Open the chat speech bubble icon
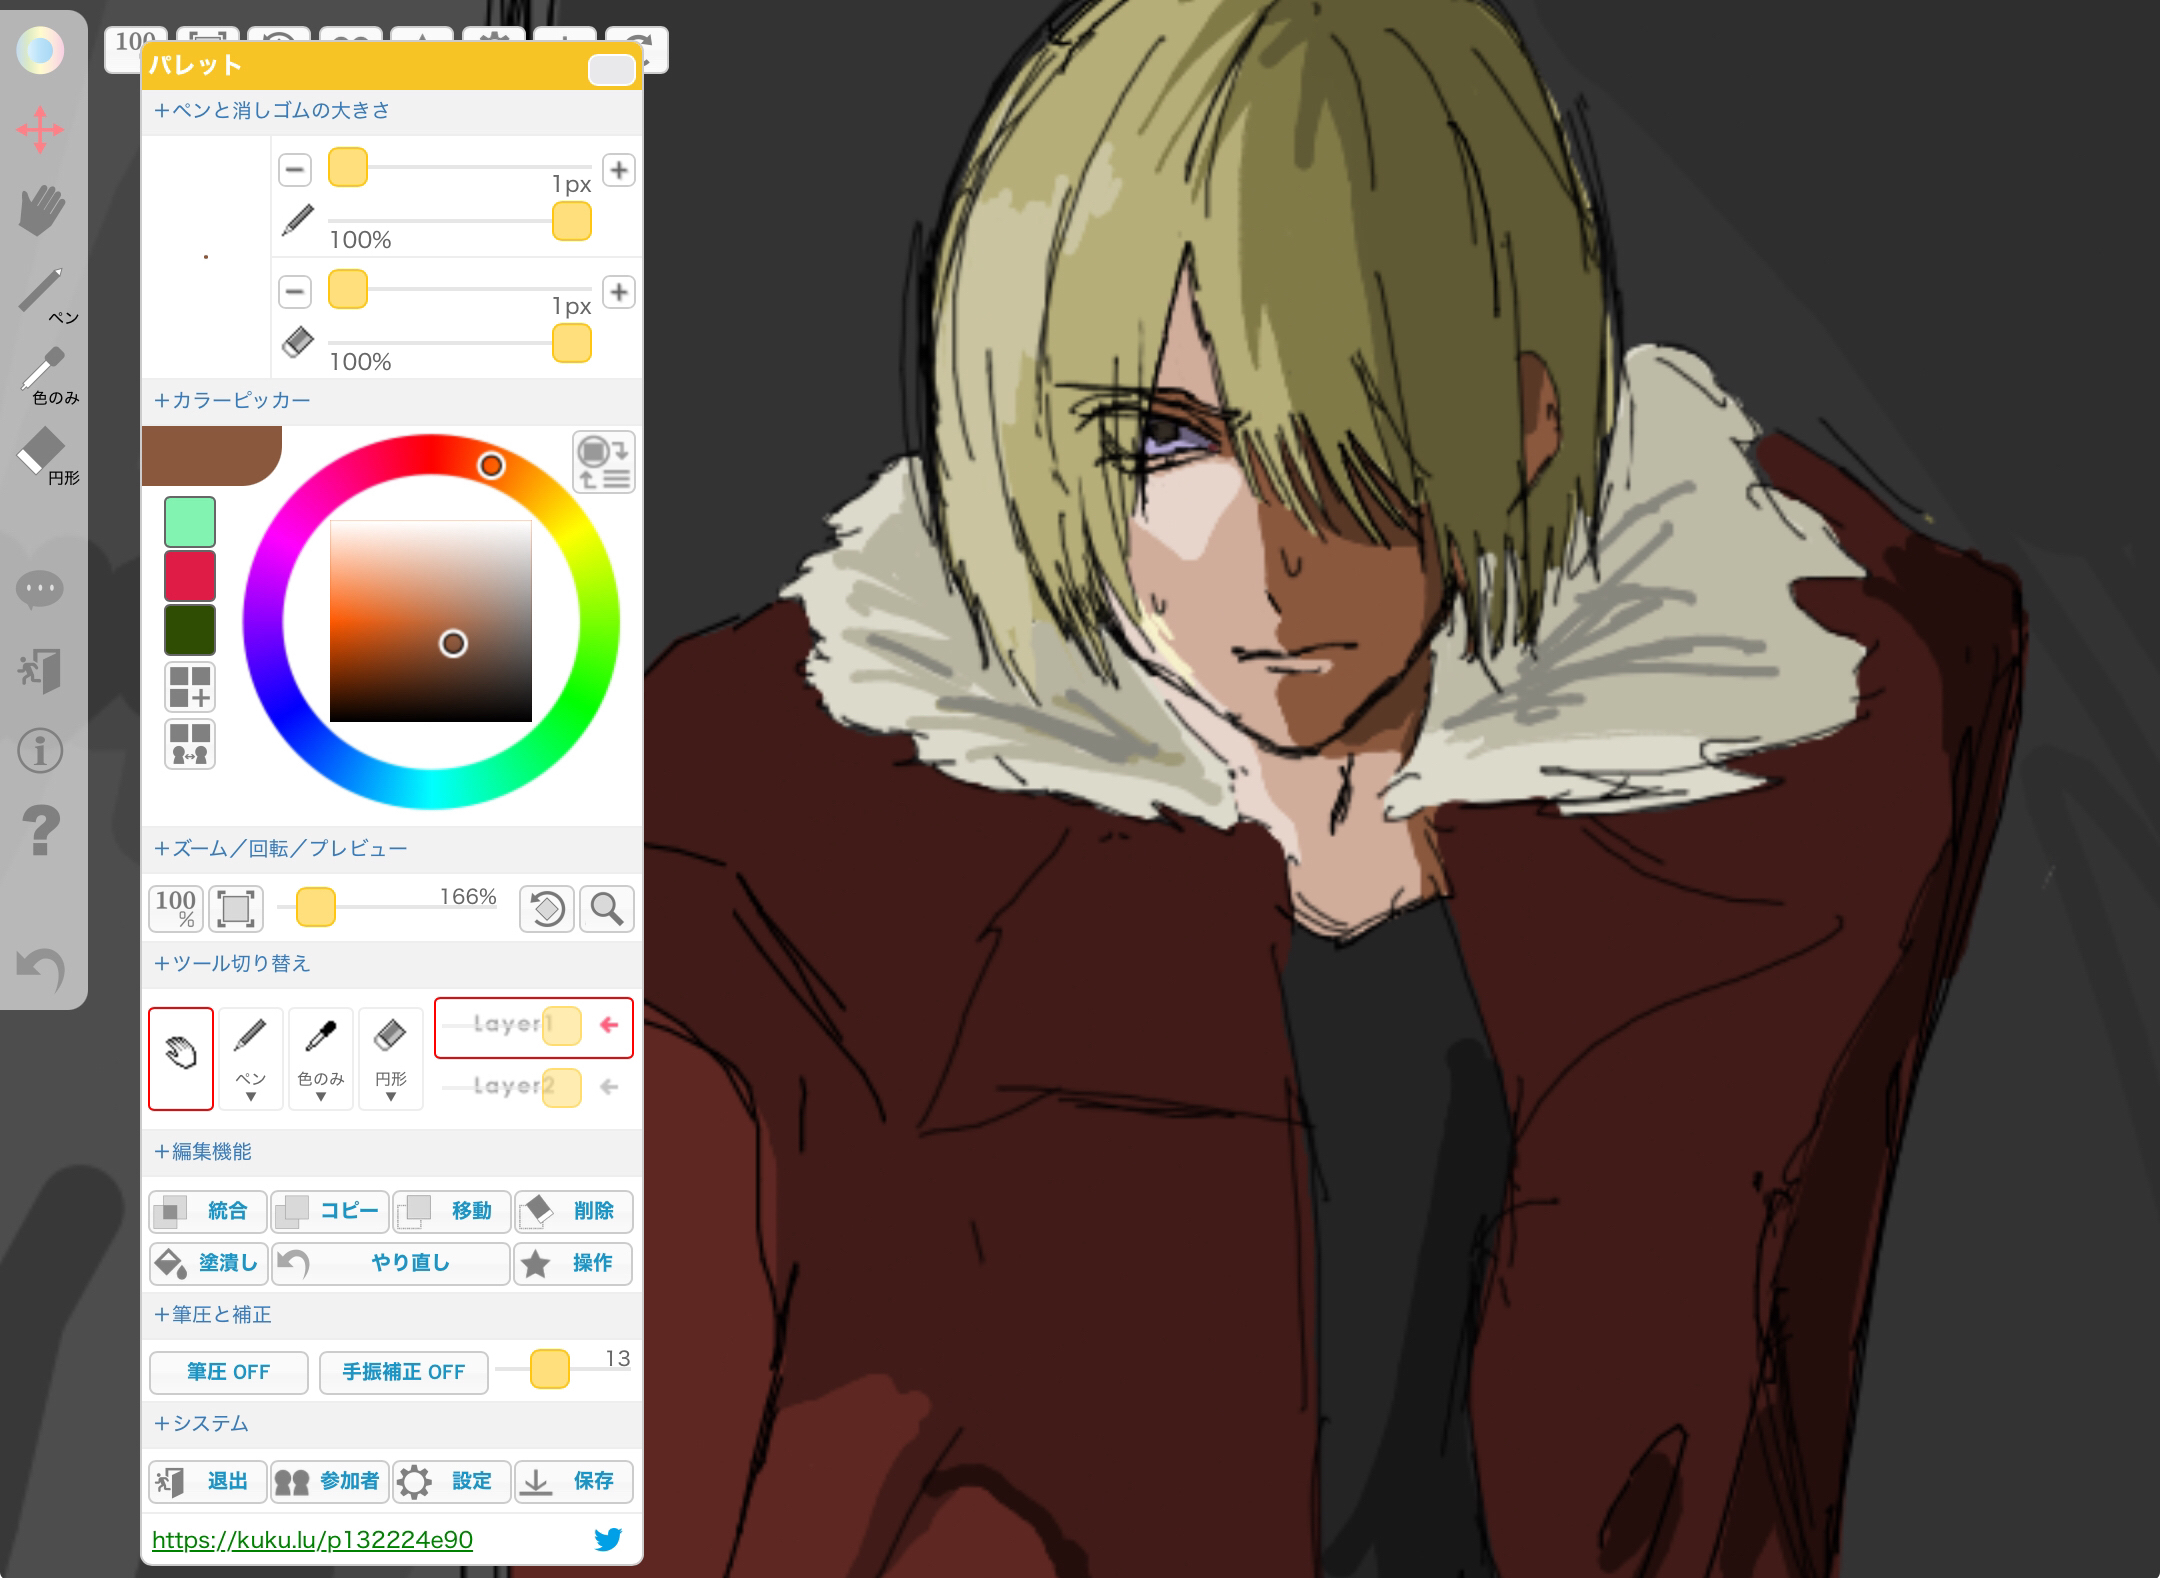2160x1580 pixels. [40, 589]
